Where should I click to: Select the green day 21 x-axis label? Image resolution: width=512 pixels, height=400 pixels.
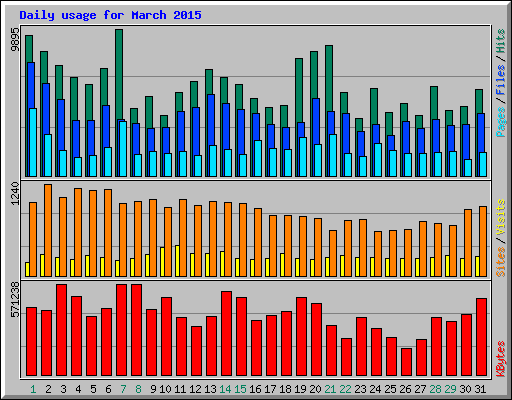(330, 389)
